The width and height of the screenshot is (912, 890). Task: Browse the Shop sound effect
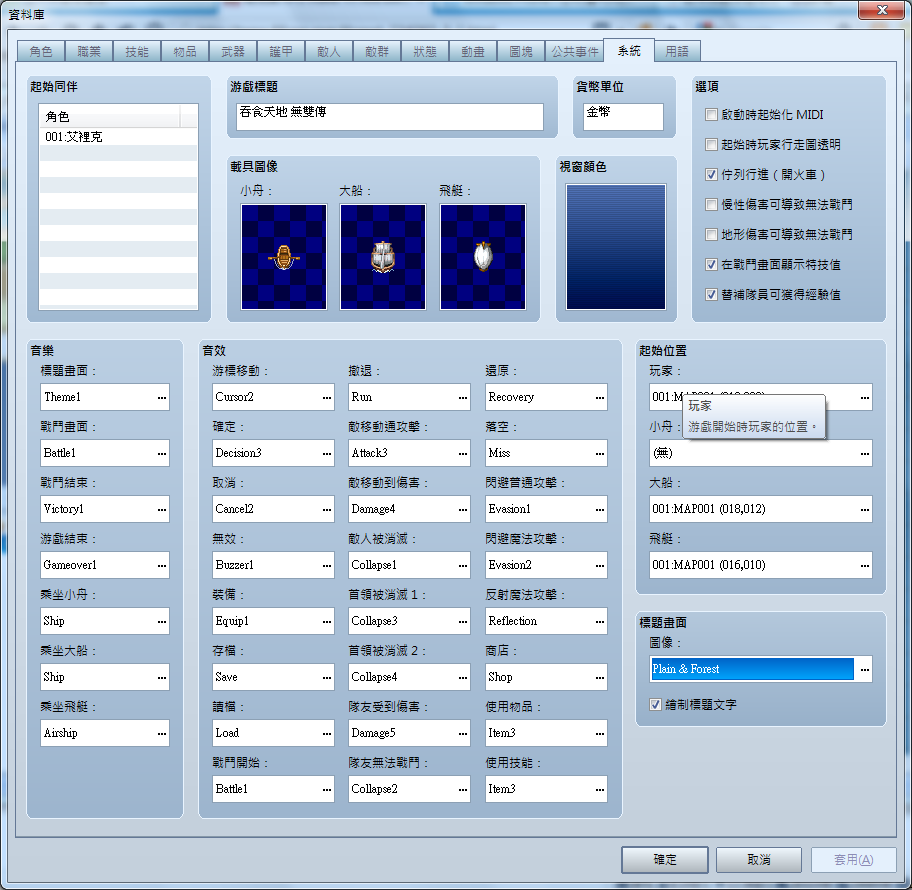click(x=600, y=677)
